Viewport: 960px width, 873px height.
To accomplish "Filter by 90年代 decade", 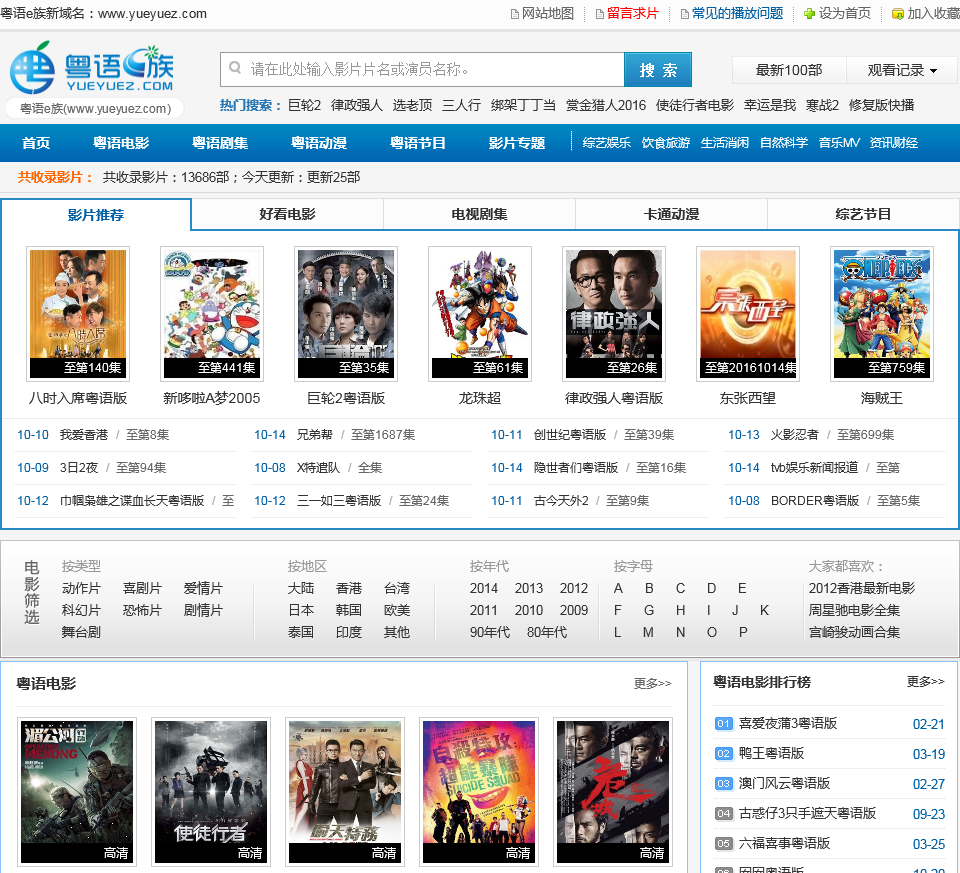I will click(490, 633).
